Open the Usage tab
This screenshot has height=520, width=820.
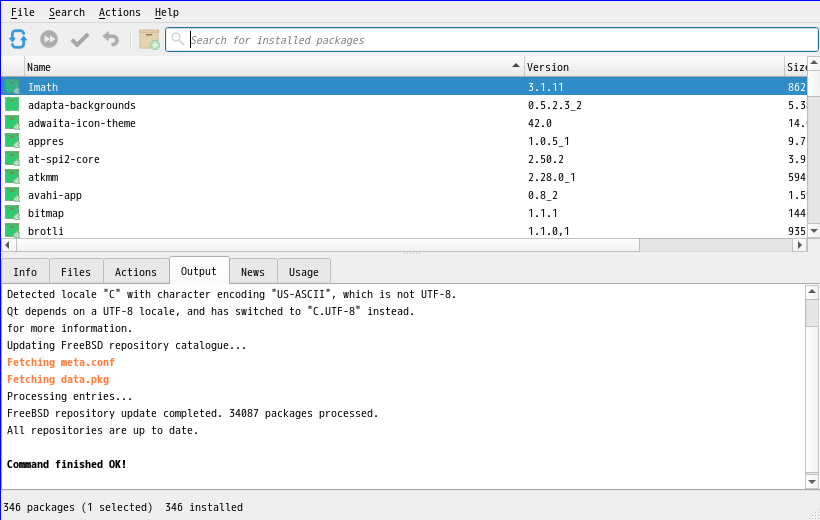pyautogui.click(x=304, y=272)
